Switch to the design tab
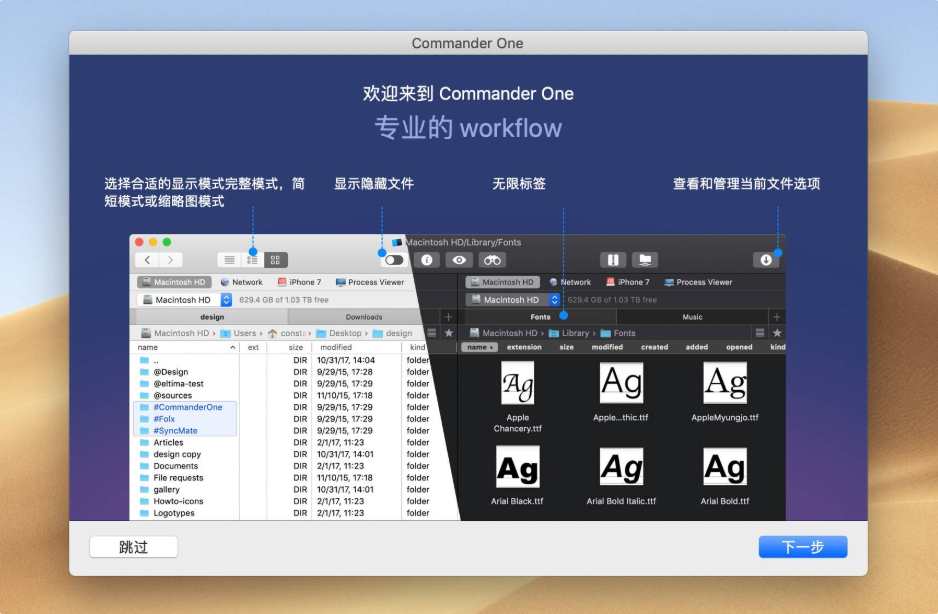938x614 pixels. point(212,317)
